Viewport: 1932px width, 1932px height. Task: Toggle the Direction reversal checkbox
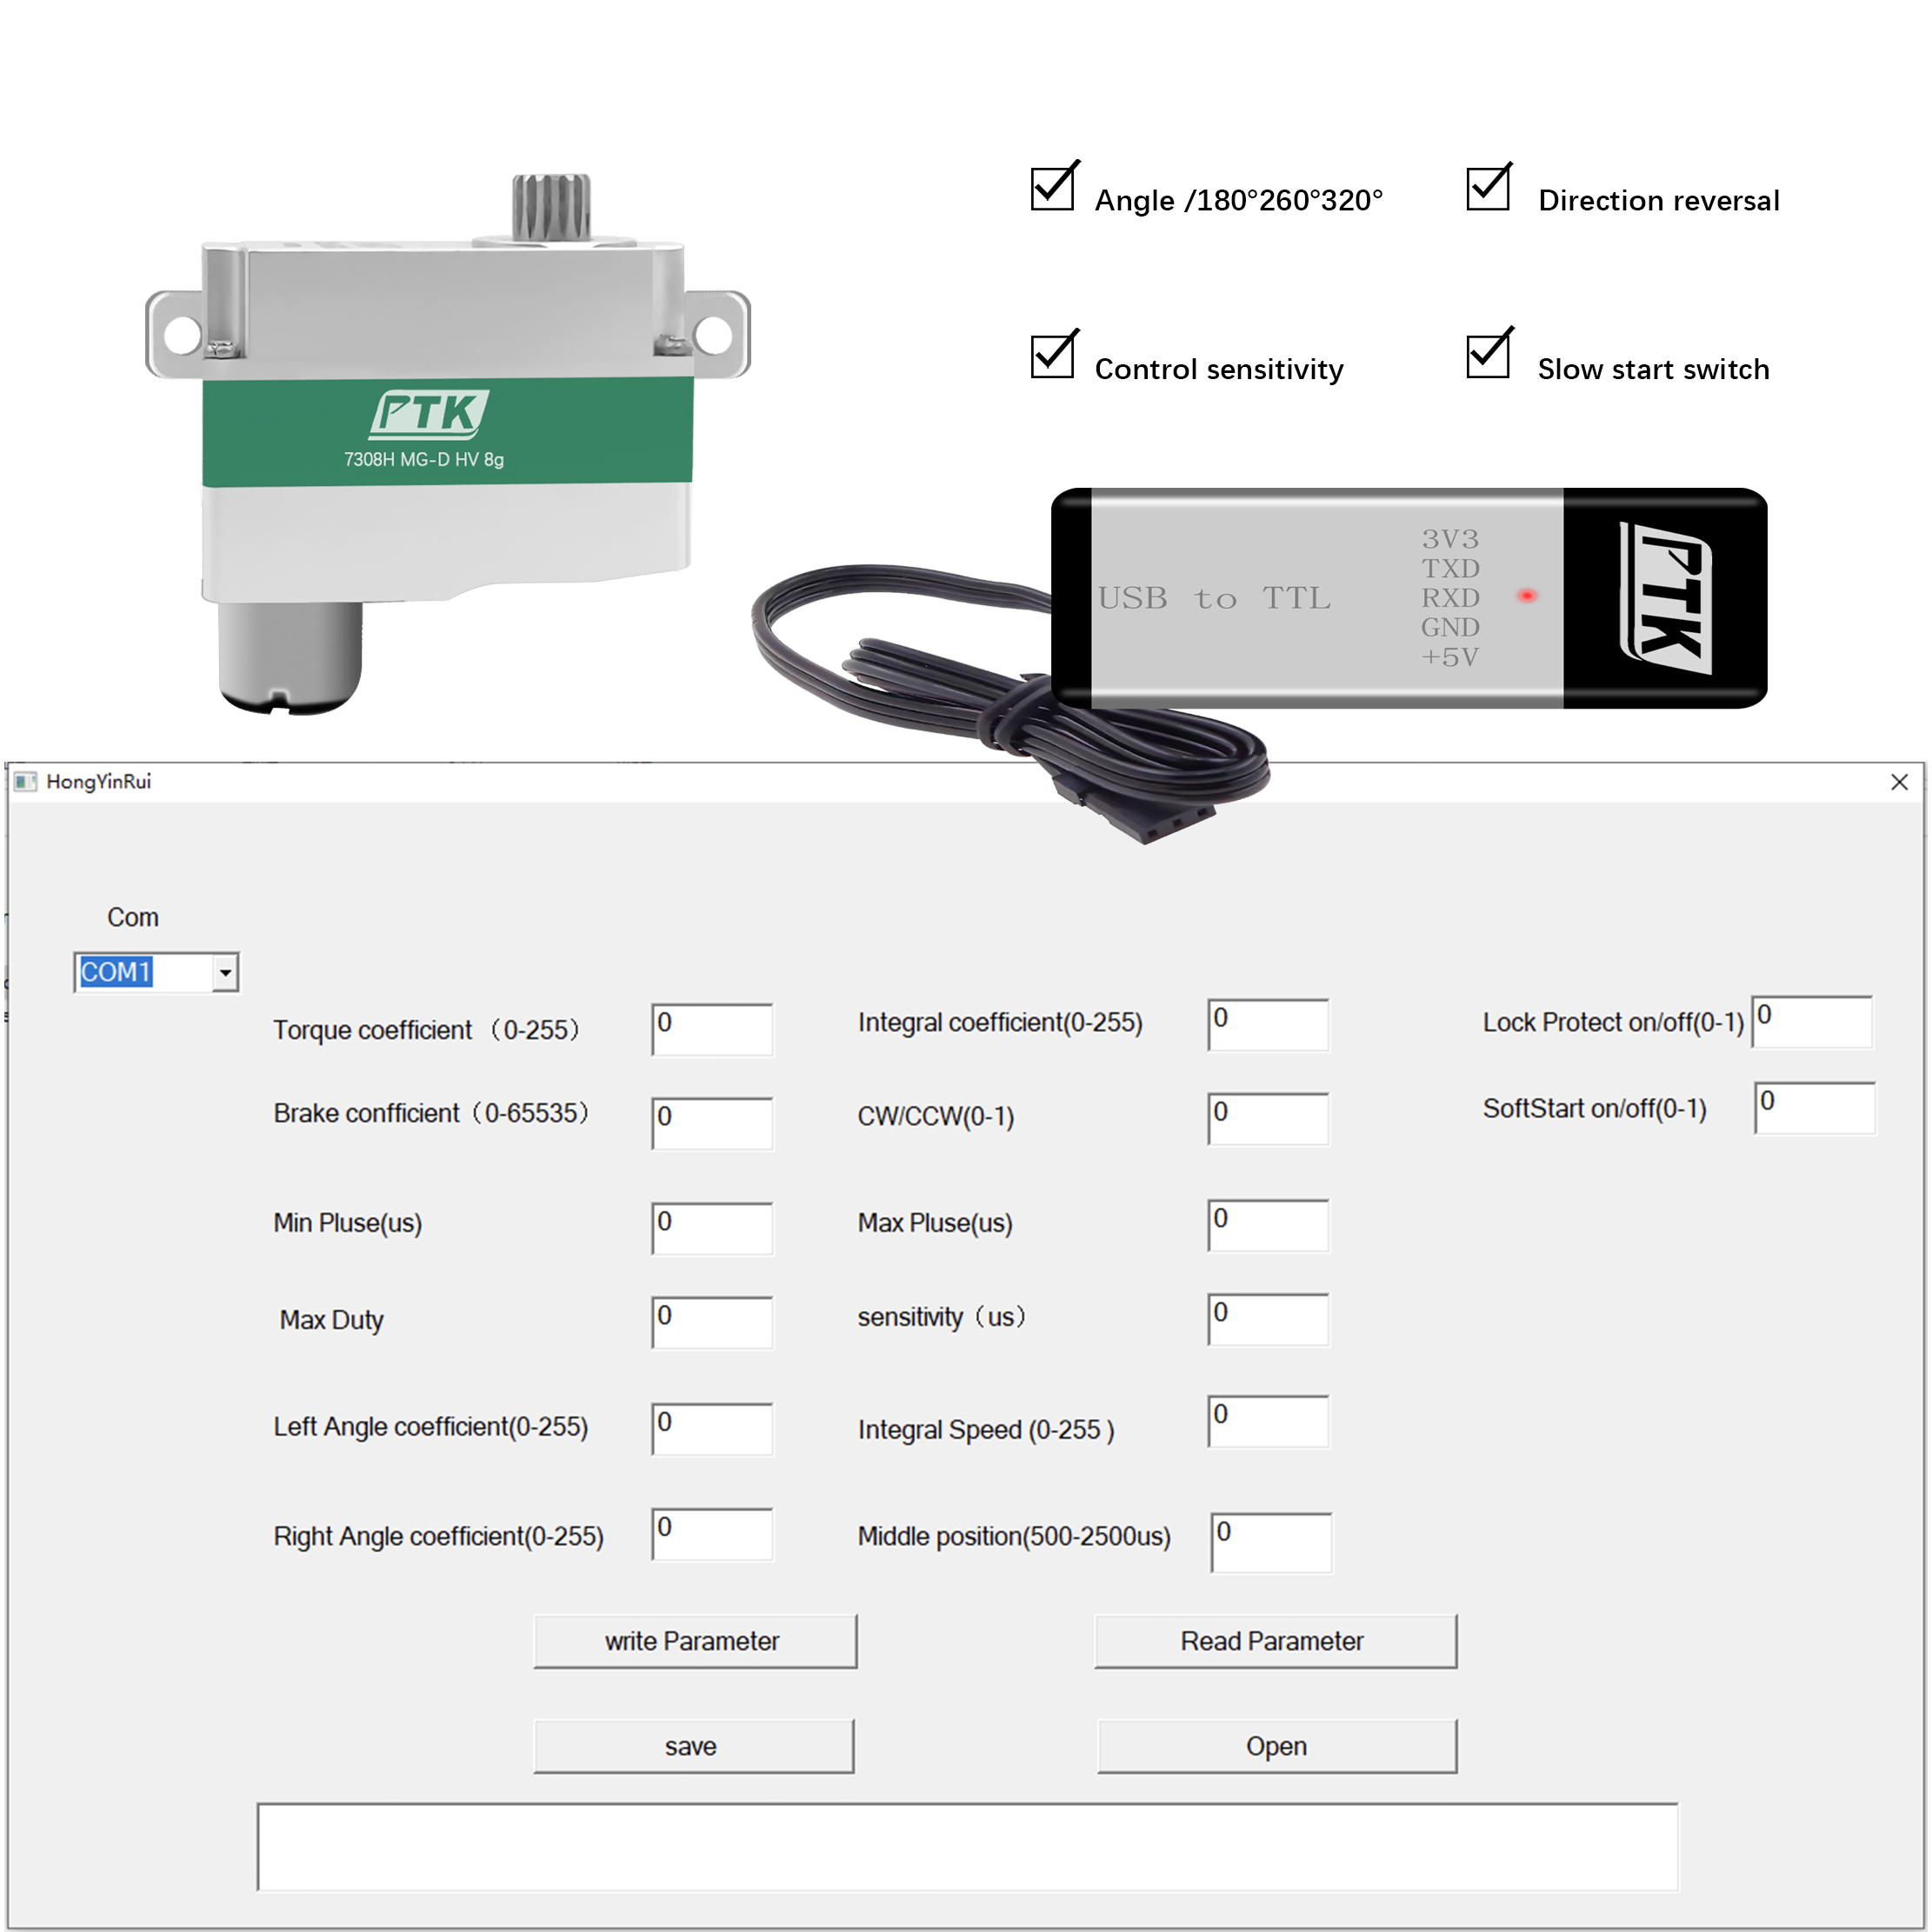[1489, 187]
